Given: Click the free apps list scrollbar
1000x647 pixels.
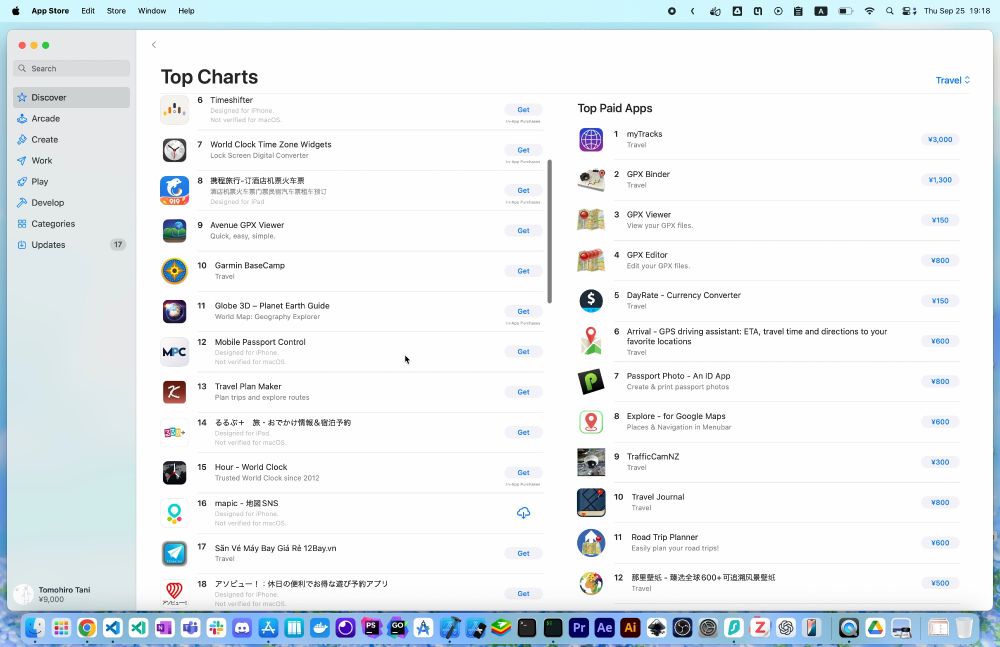Looking at the screenshot, I should [549, 231].
